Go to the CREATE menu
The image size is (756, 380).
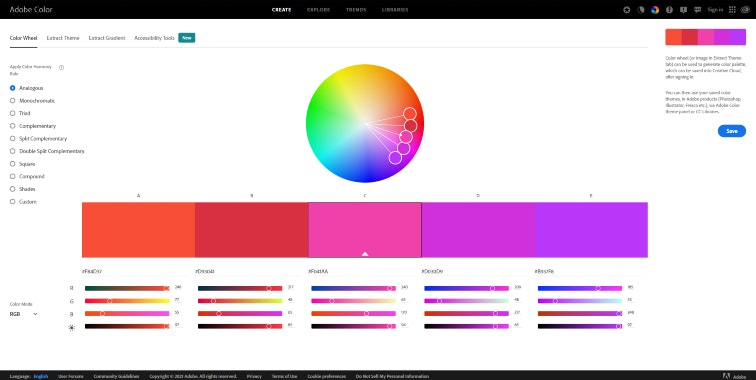(282, 10)
